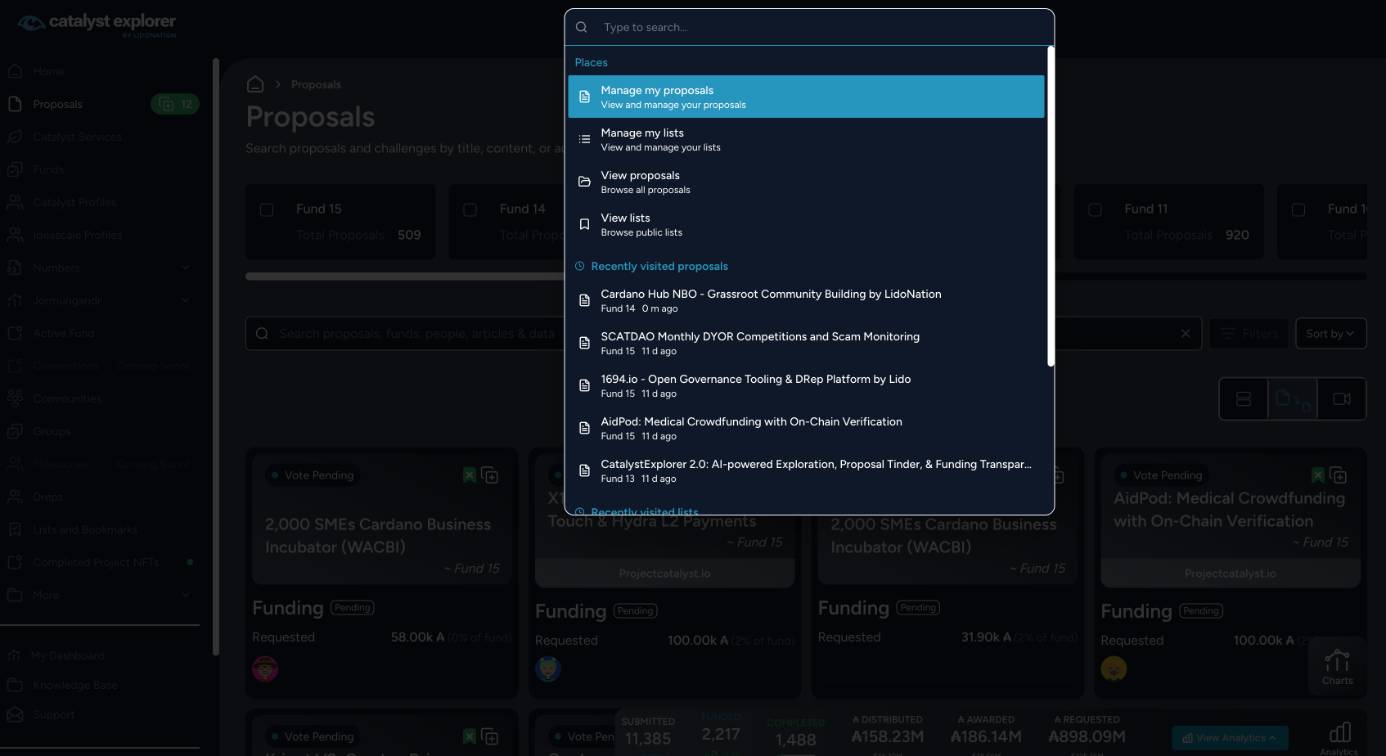1386x756 pixels.
Task: Click the command palette vertical scrollbar
Action: (x=1050, y=206)
